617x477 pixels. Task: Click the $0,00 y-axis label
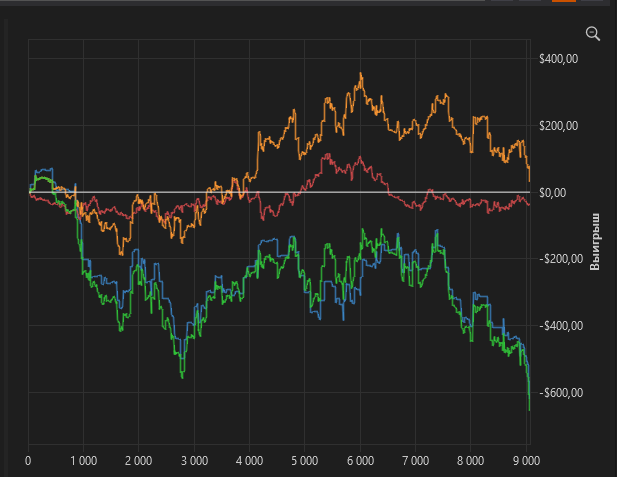[x=552, y=193]
